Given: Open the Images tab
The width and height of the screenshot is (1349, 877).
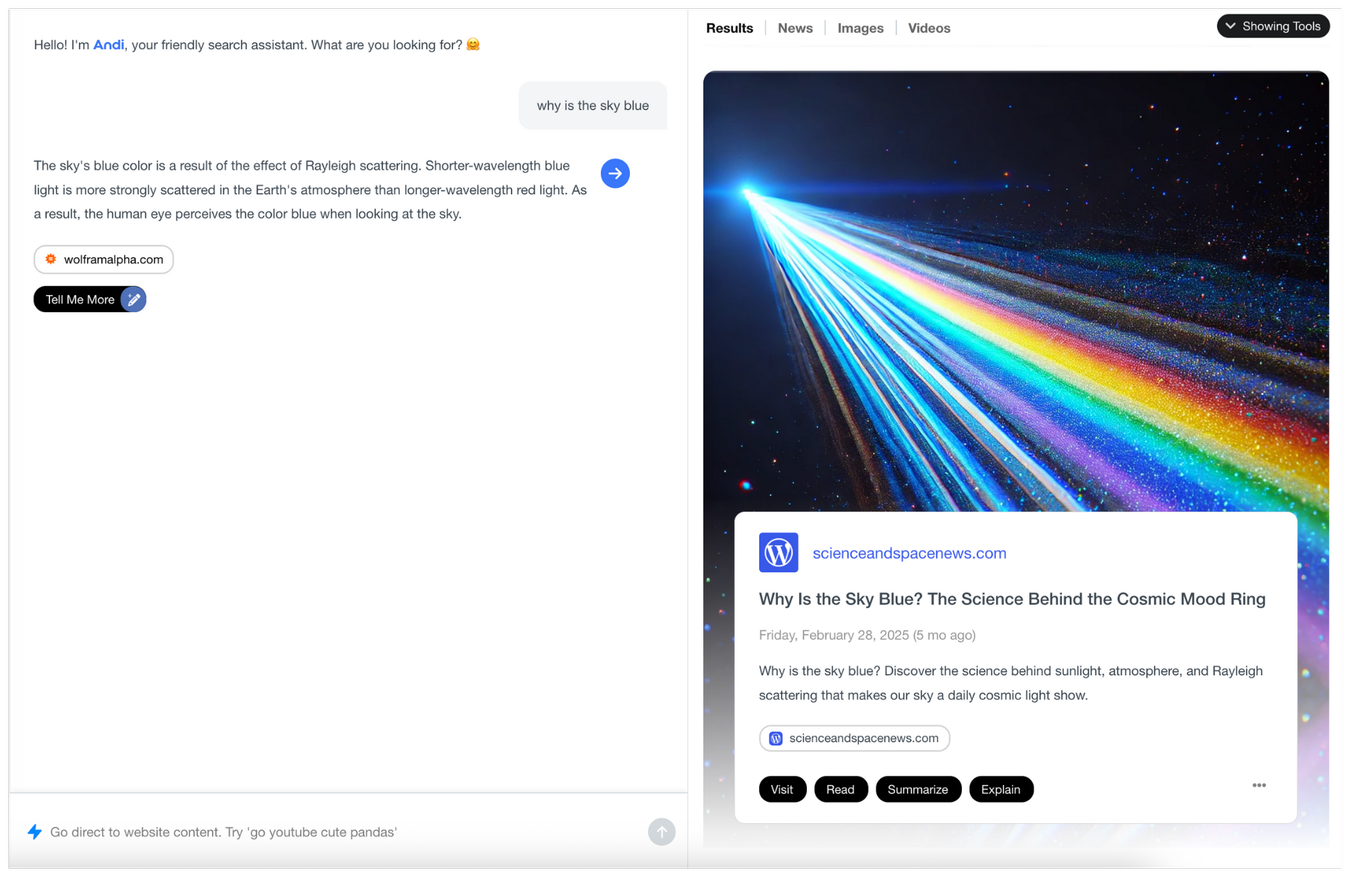Looking at the screenshot, I should [860, 27].
